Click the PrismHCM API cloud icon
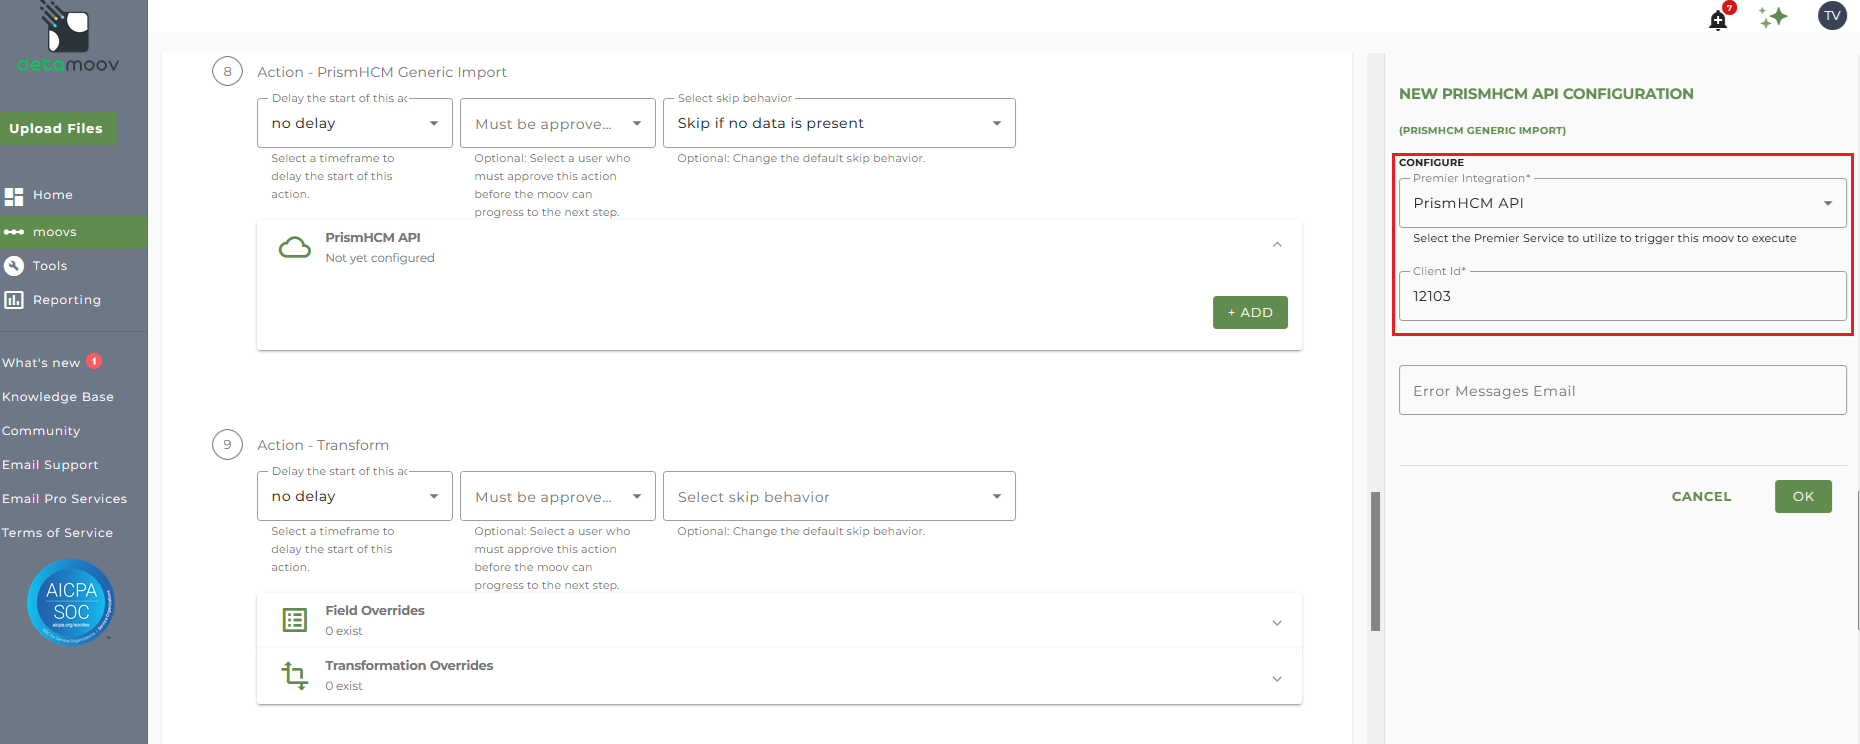Viewport: 1860px width, 744px height. (x=294, y=247)
